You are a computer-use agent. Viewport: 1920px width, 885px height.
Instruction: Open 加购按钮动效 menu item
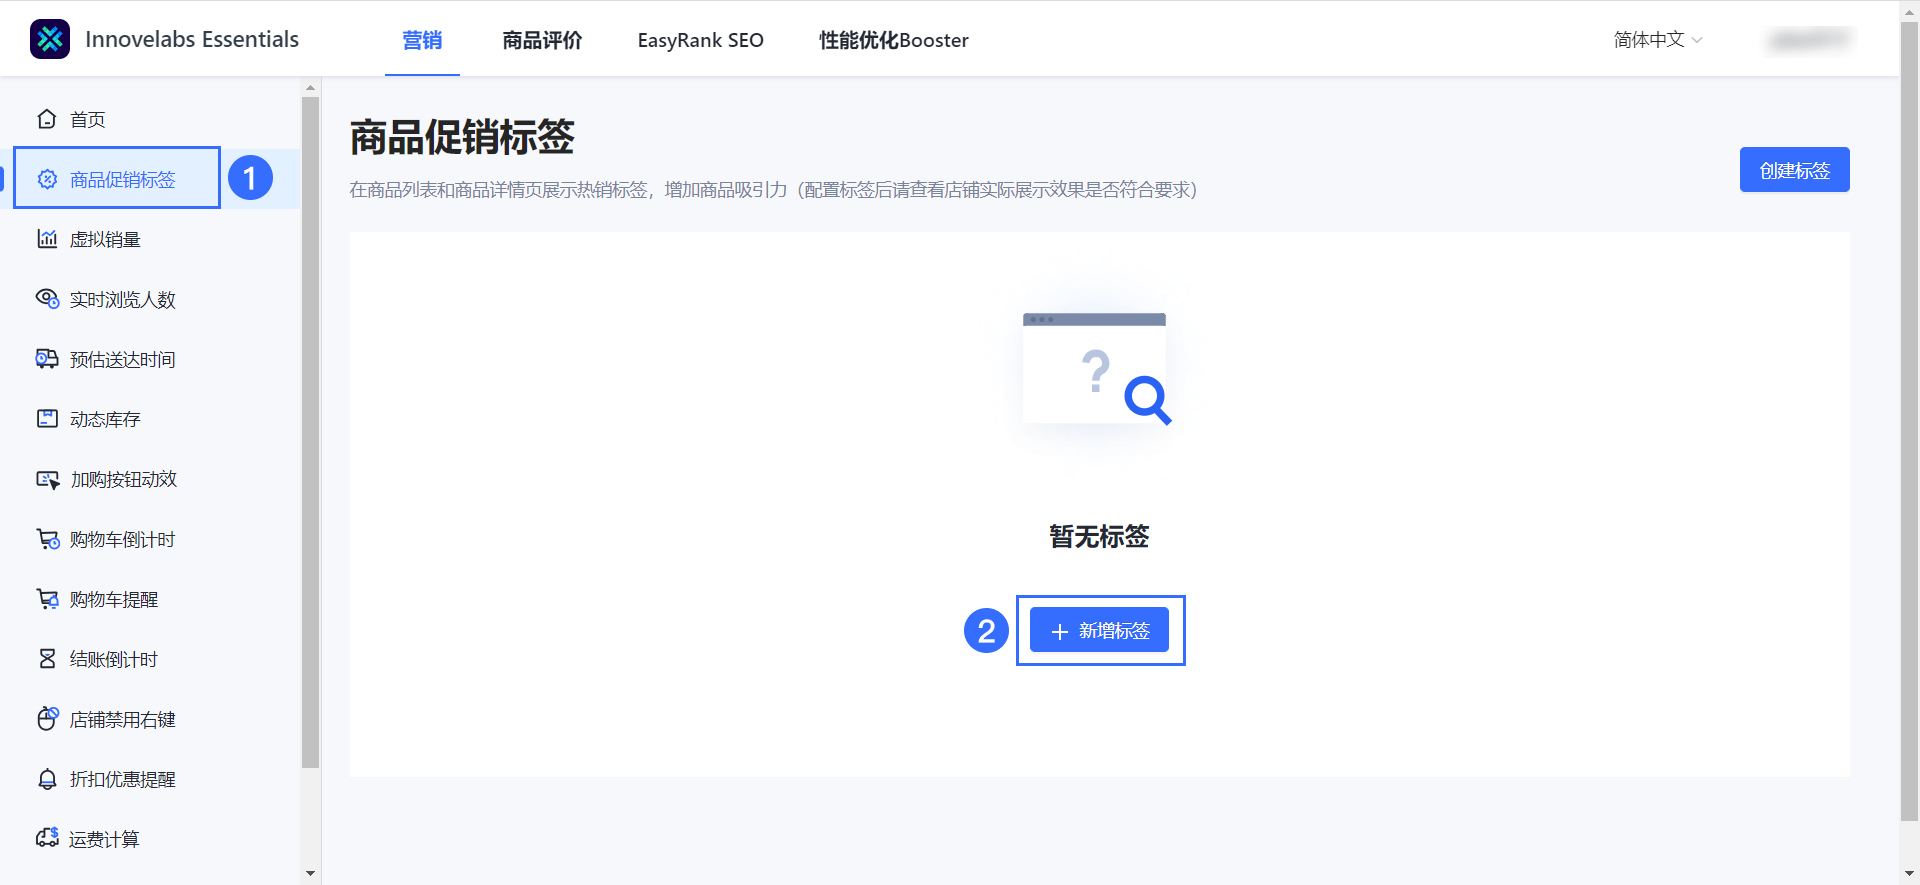point(123,479)
